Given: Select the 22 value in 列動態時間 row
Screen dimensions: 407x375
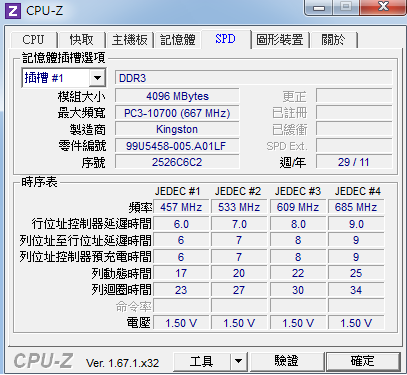Looking at the screenshot, I should click(298, 273).
